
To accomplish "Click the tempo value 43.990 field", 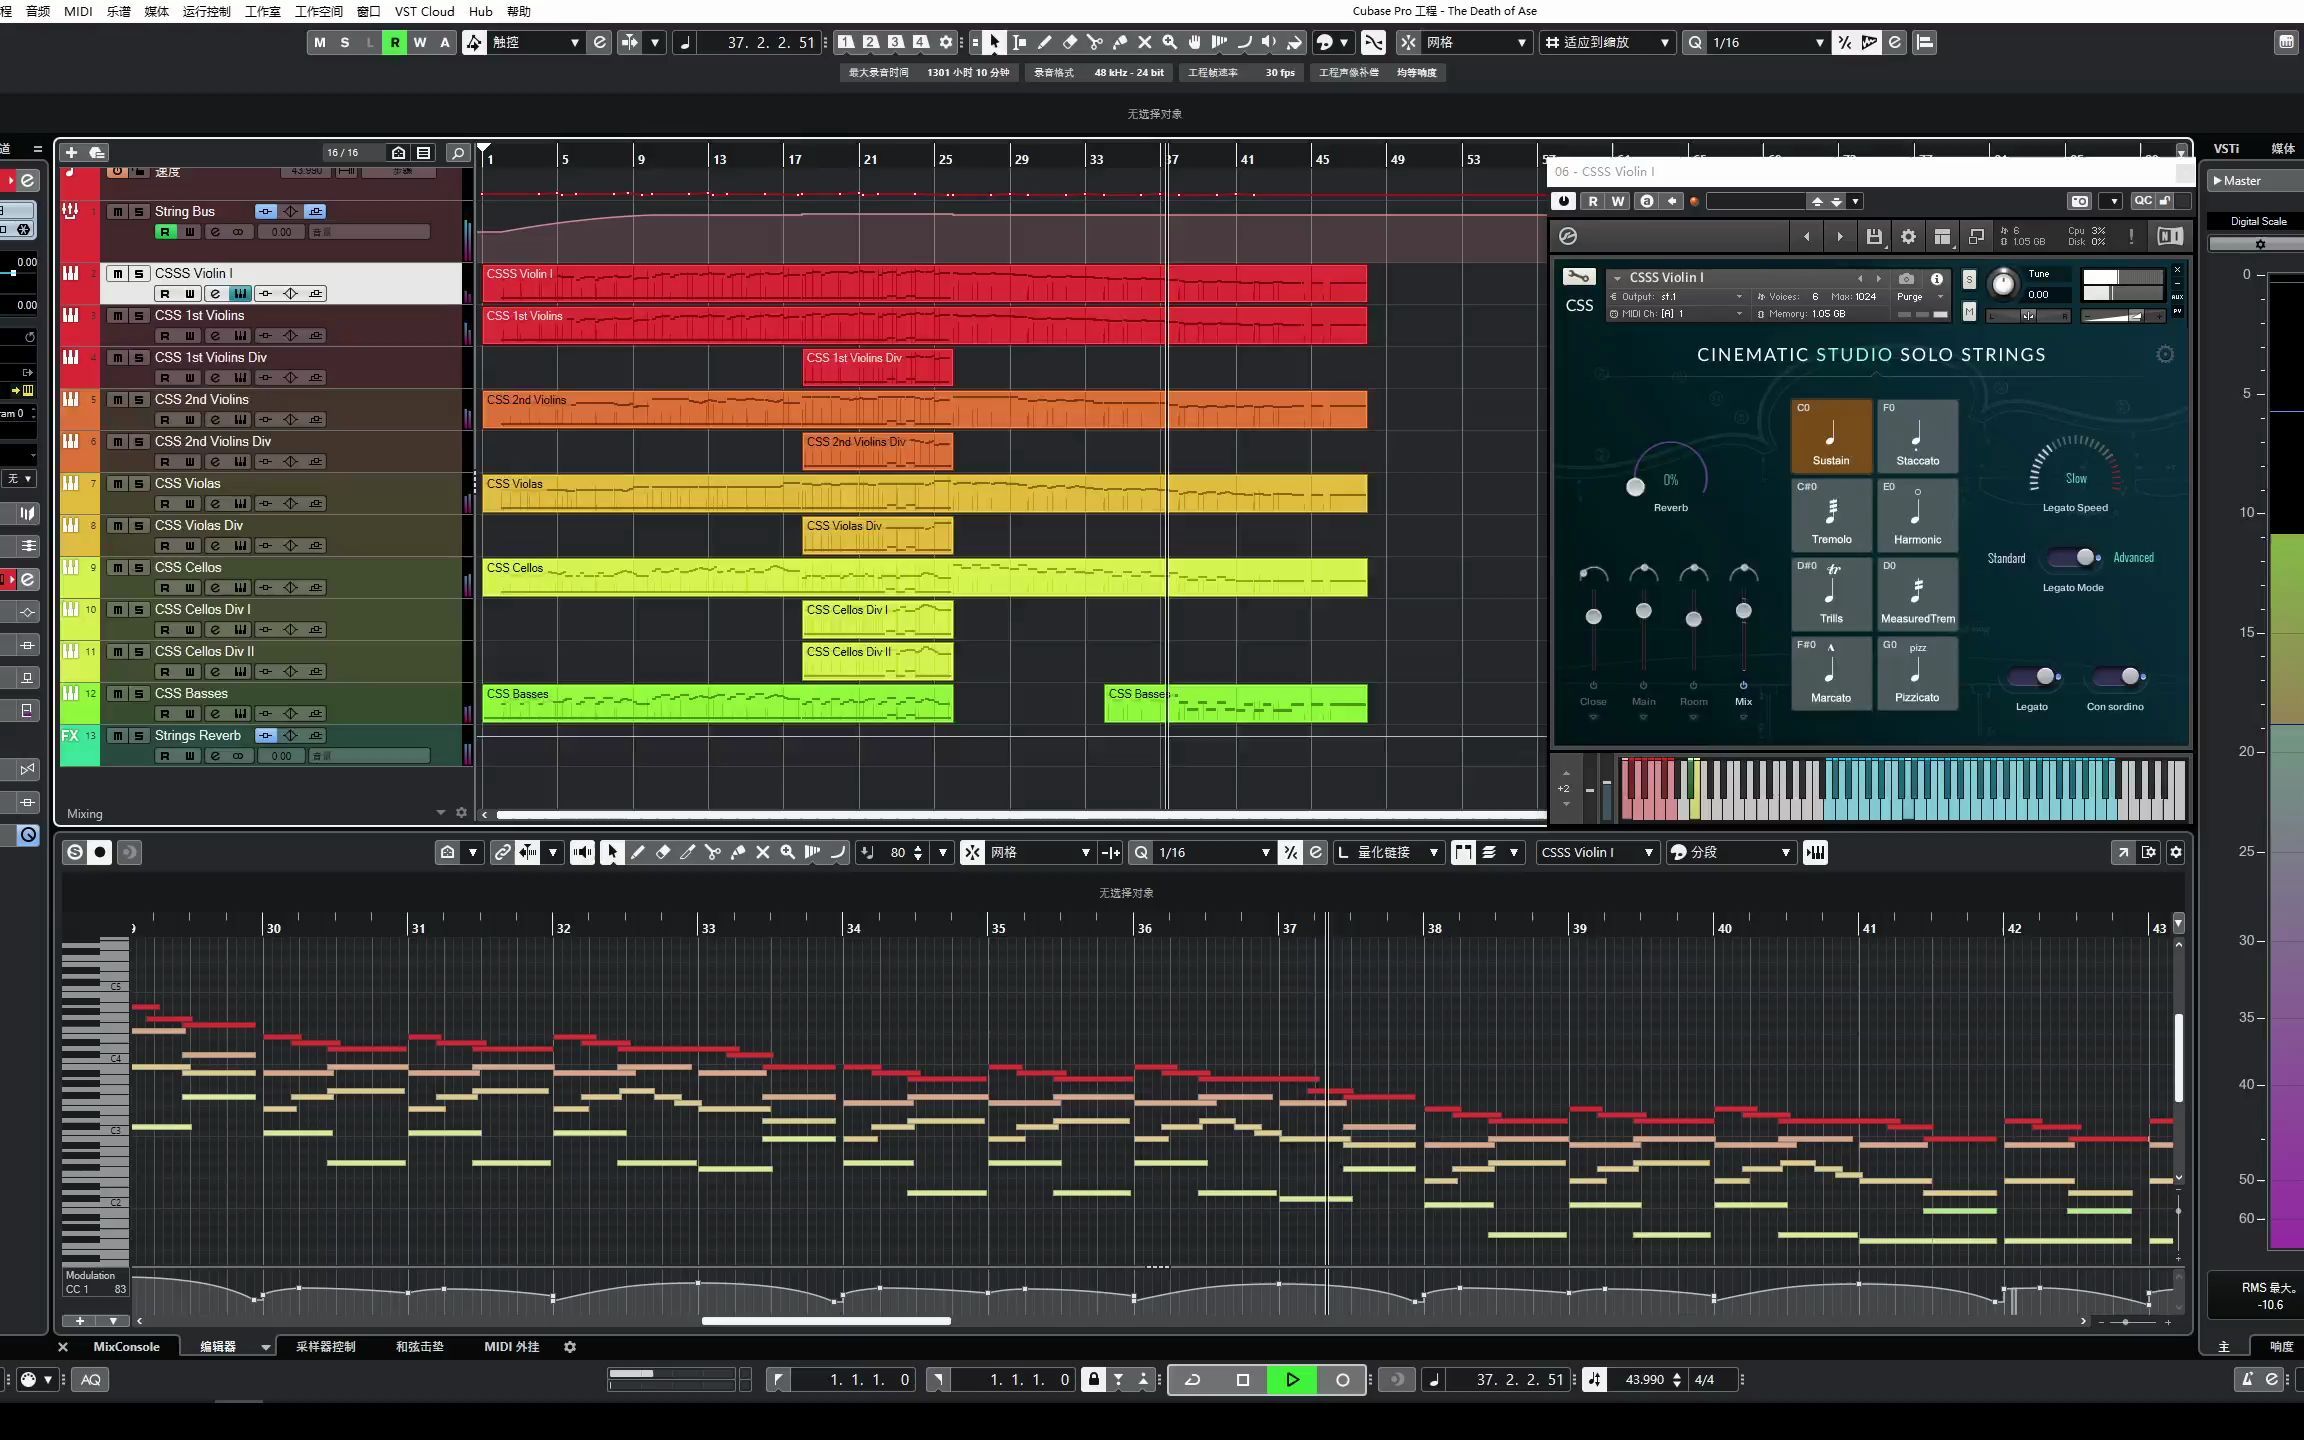I will tap(1645, 1379).
